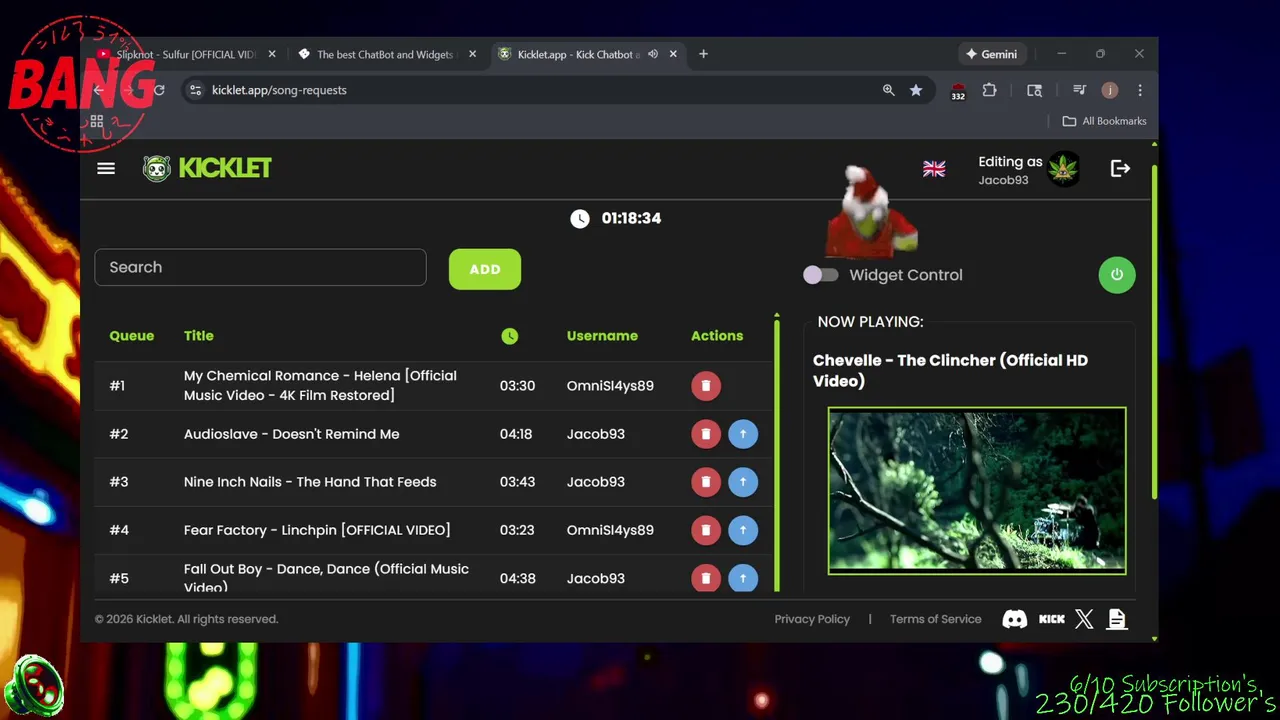Click the Chevelle video thumbnail
This screenshot has height=720, width=1280.
tap(977, 491)
